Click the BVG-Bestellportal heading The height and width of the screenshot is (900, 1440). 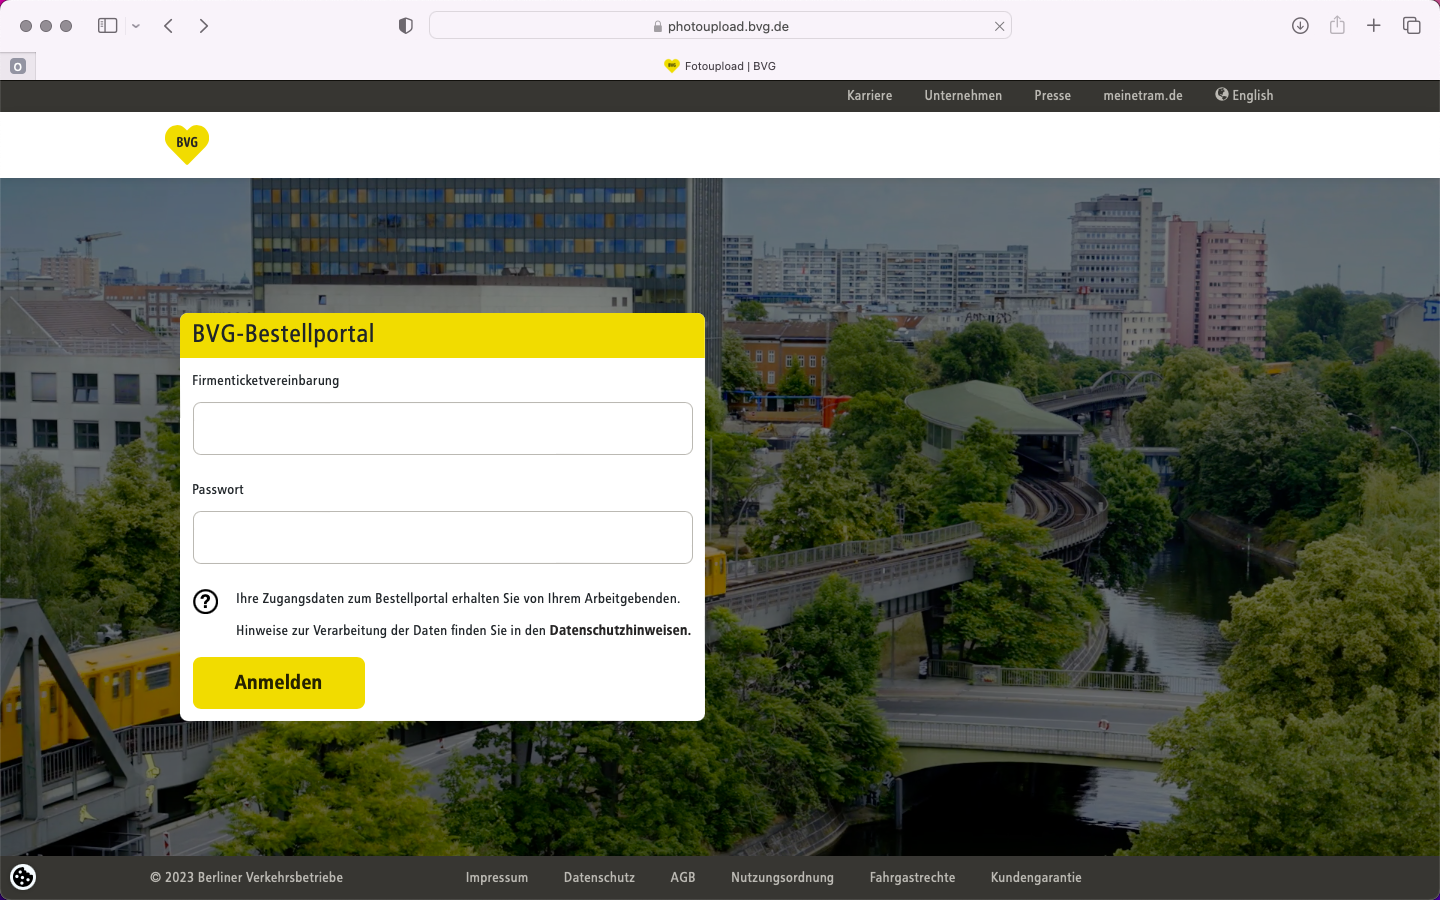coord(283,334)
